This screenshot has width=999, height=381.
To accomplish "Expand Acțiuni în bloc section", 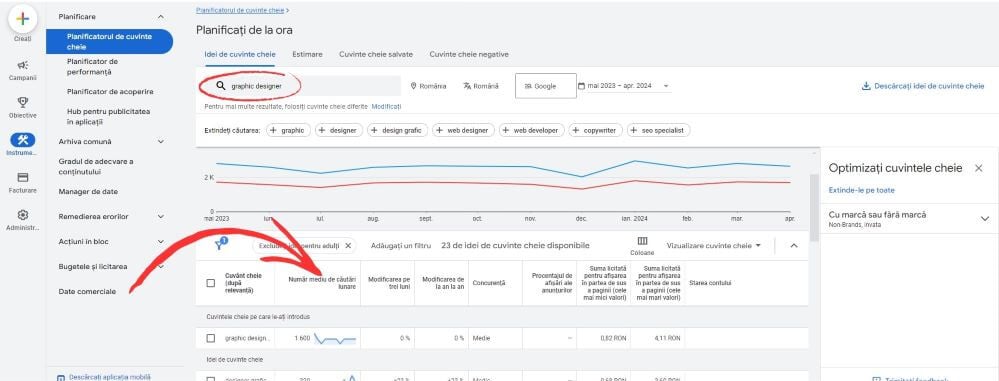I will [x=161, y=241].
